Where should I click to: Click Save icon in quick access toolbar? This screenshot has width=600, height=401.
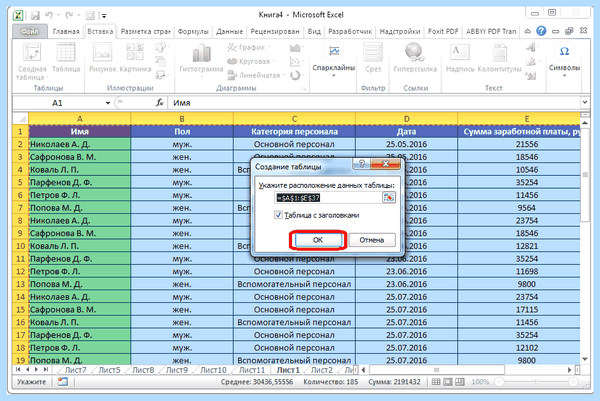click(x=35, y=15)
